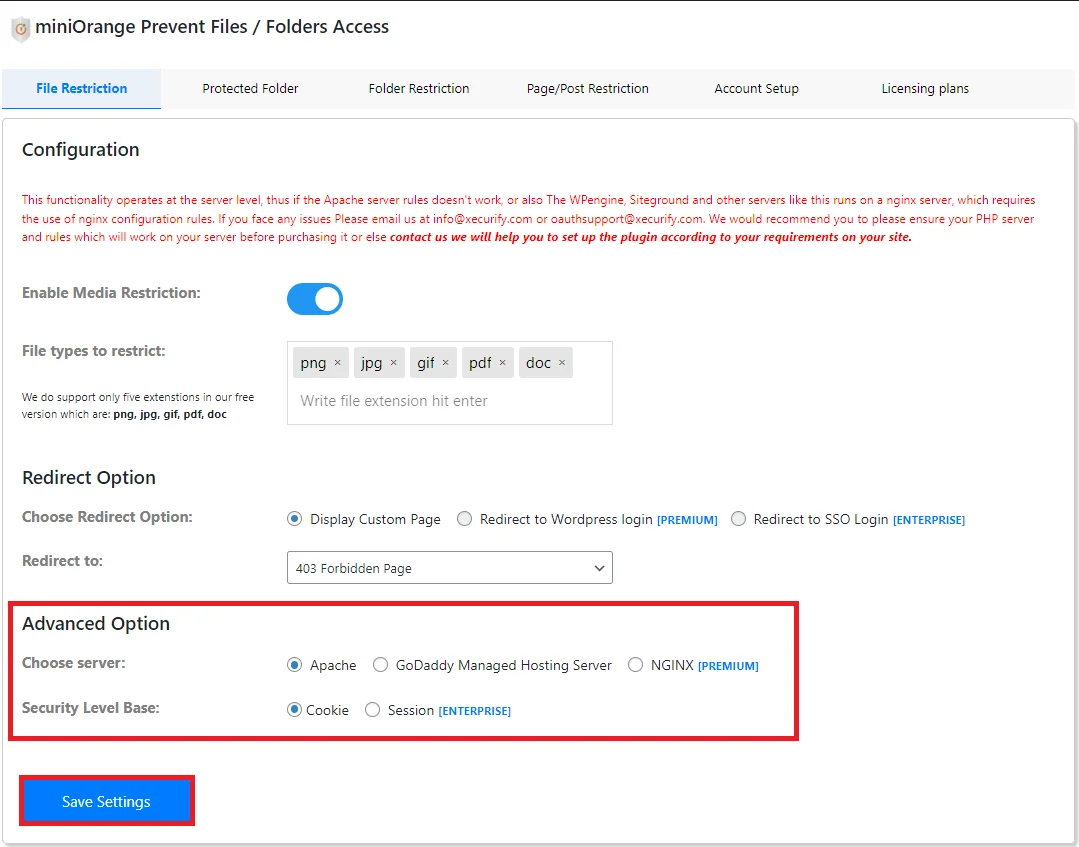
Task: Open the 403 Forbidden Page dropdown
Action: click(449, 567)
